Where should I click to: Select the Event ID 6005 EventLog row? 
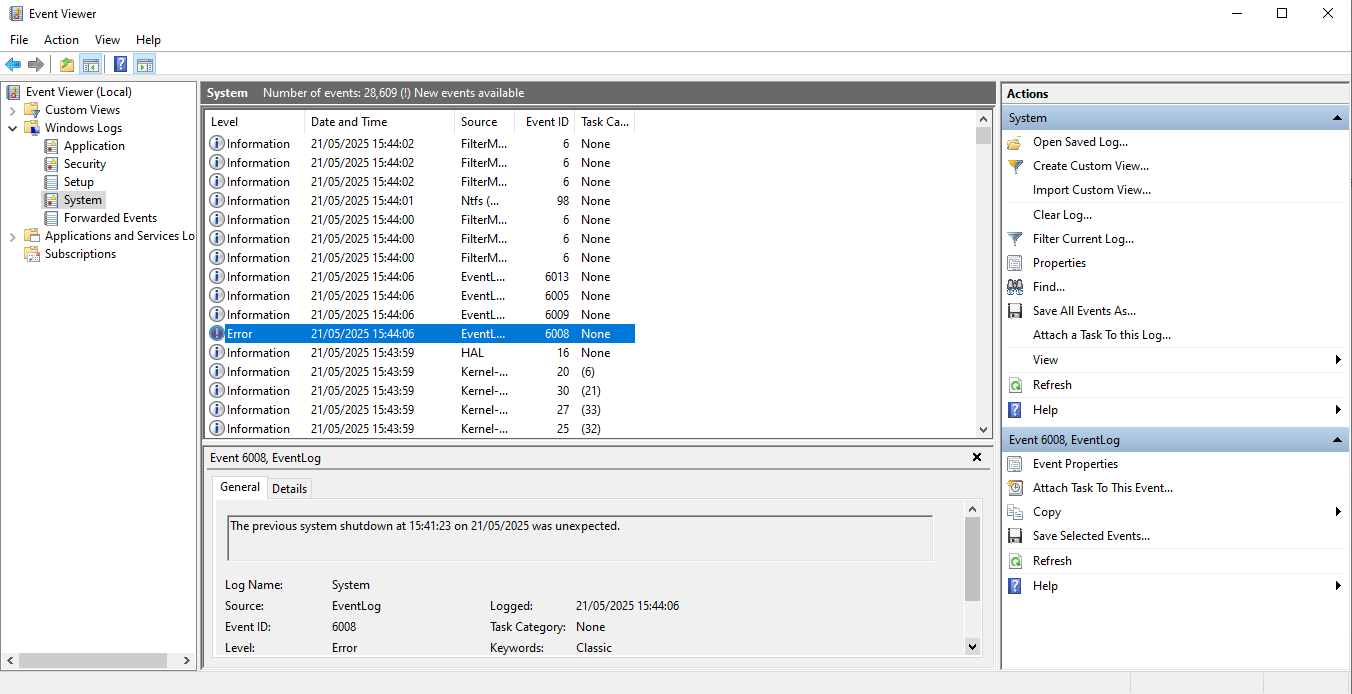point(420,296)
